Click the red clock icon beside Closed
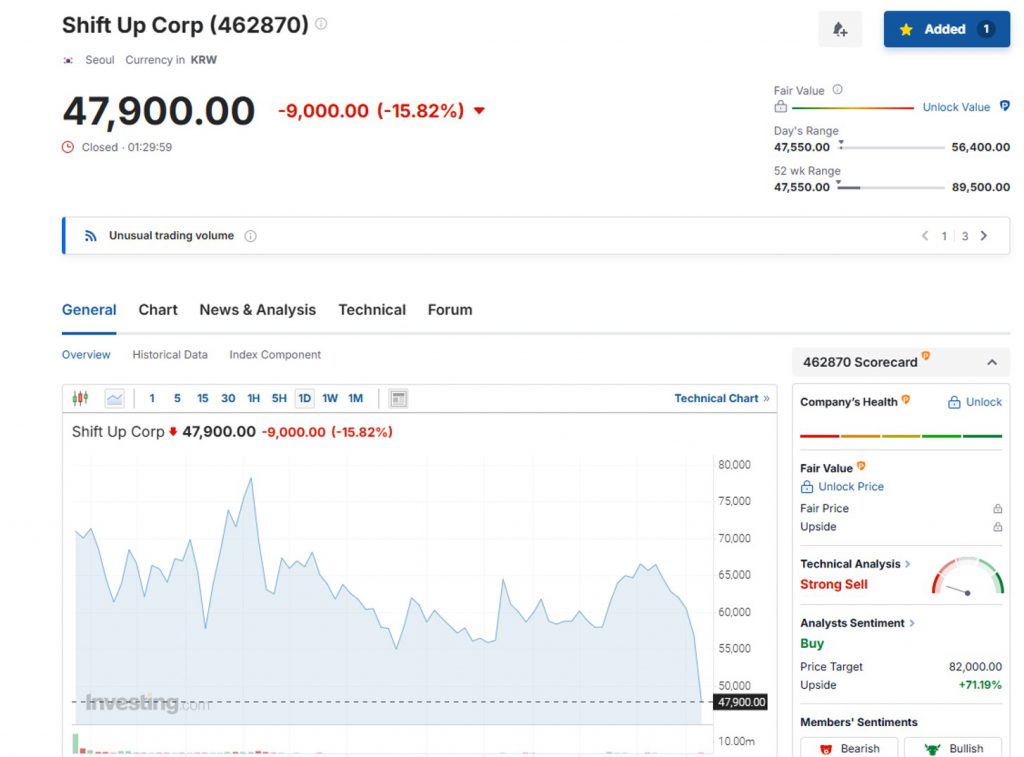The image size is (1024, 757). click(x=68, y=147)
